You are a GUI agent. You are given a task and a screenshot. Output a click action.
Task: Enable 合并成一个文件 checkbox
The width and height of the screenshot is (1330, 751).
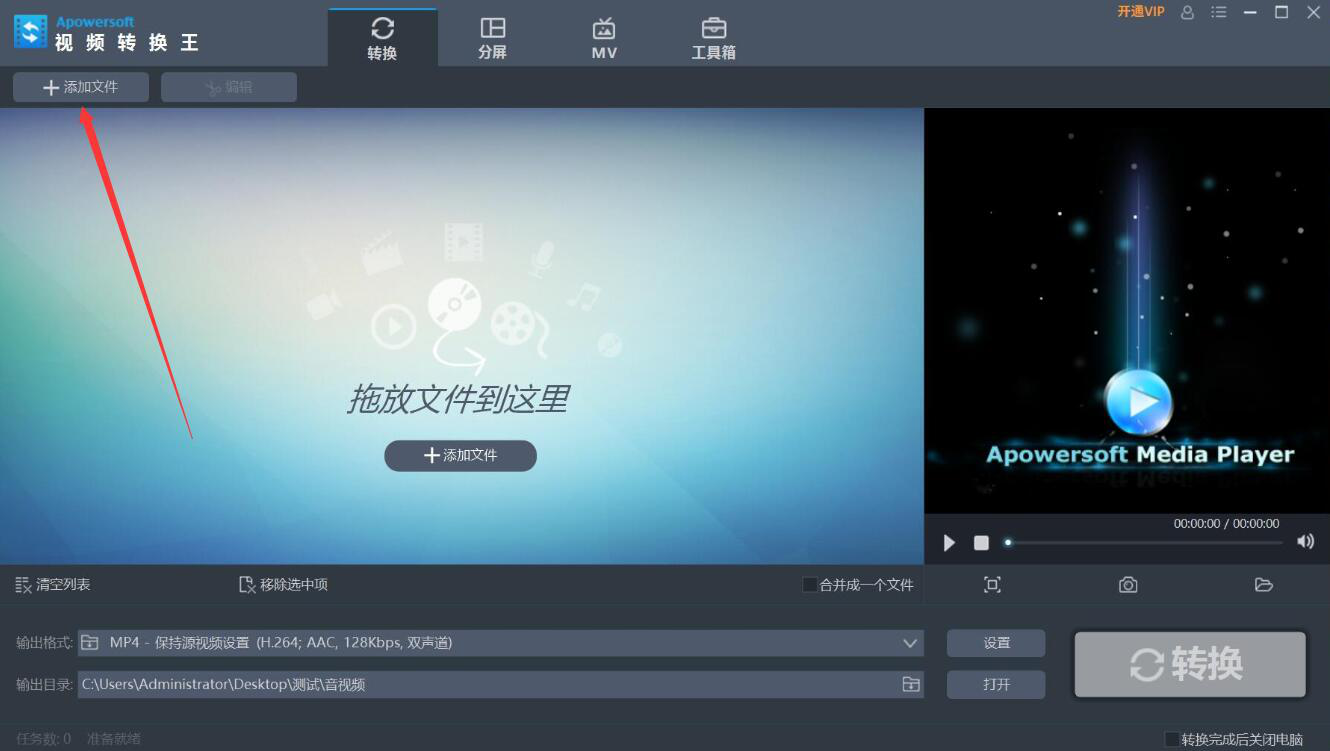(809, 584)
